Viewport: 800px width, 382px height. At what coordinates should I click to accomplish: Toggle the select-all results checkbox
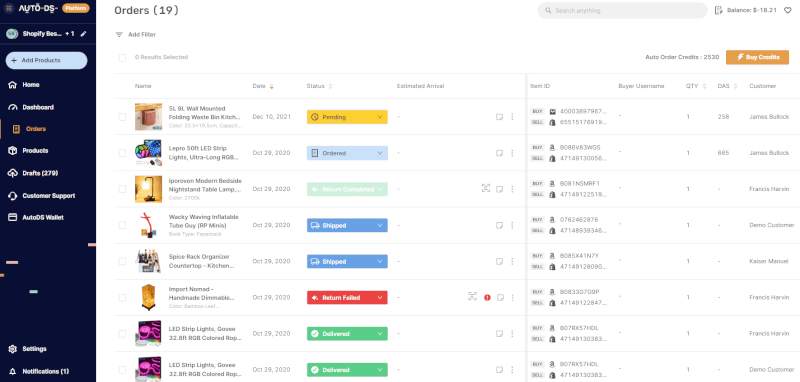[122, 58]
